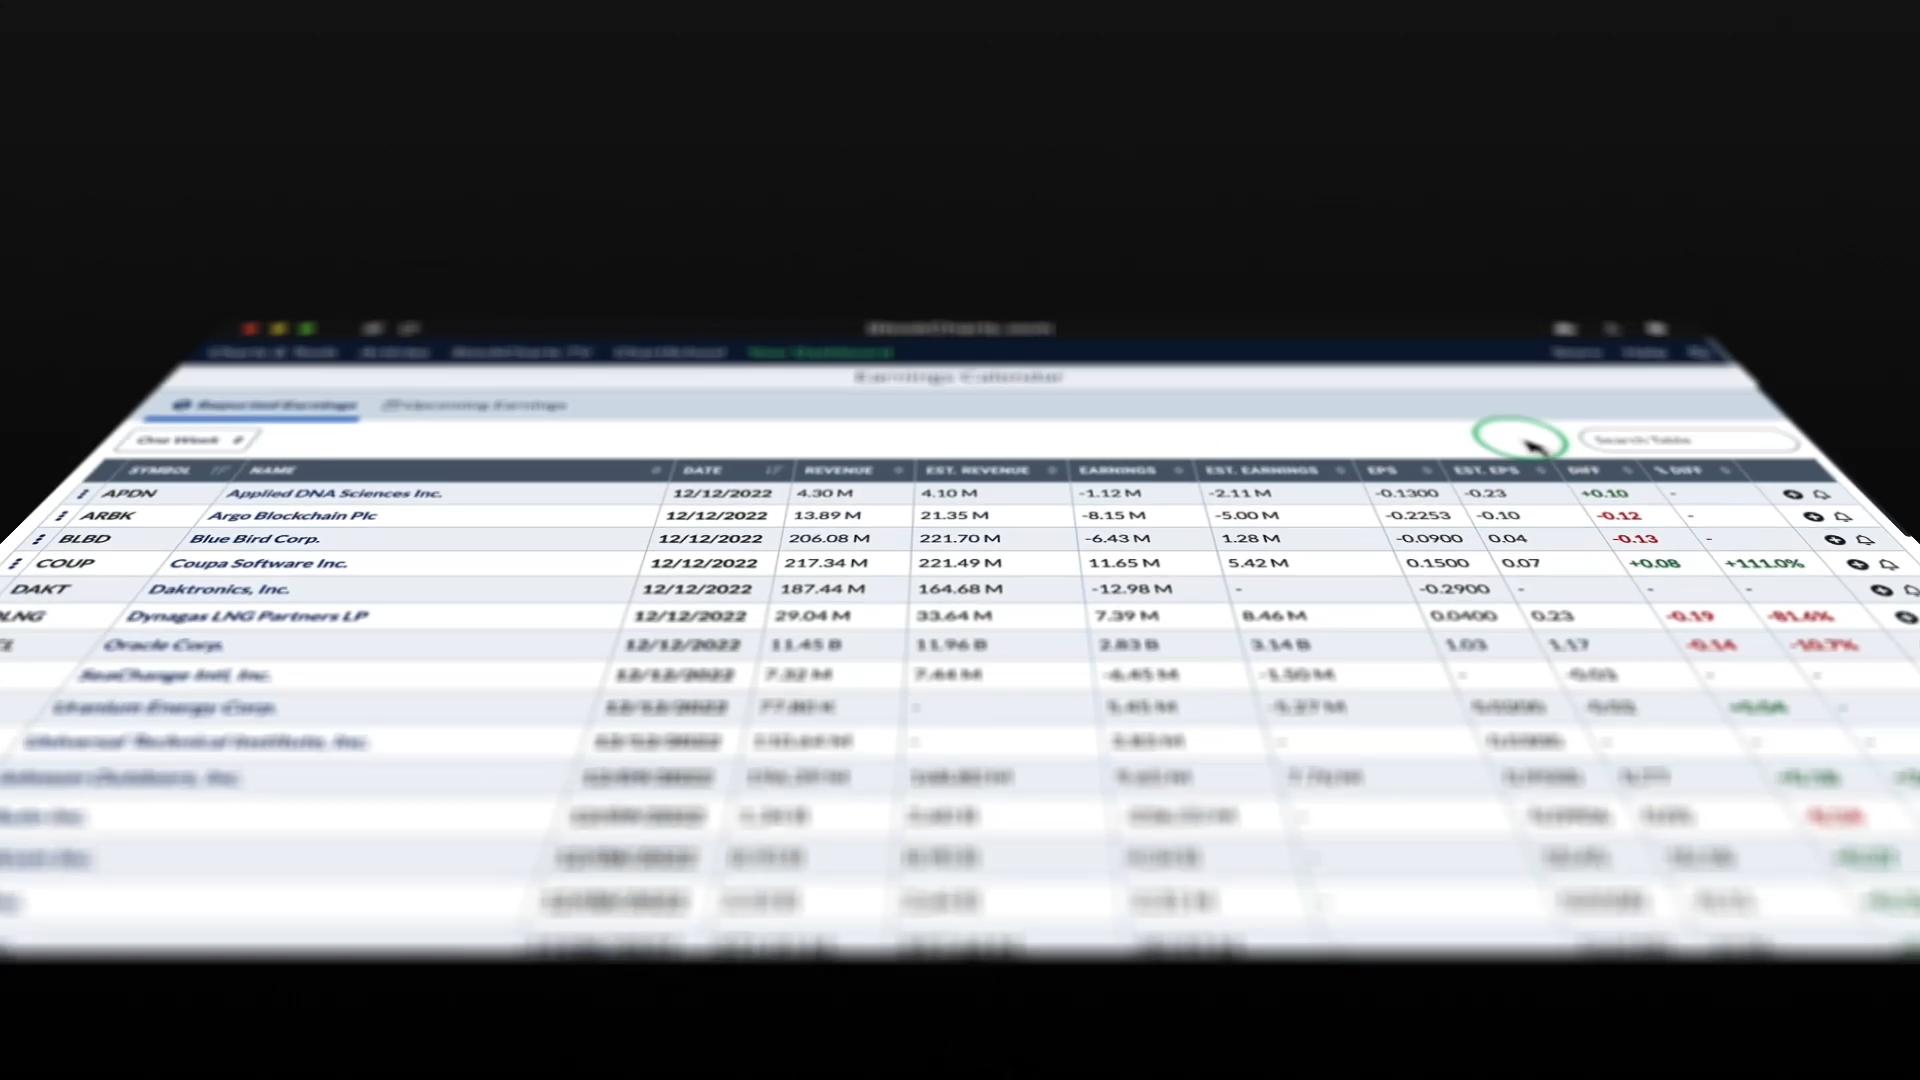1920x1080 pixels.
Task: Click the bell alert icon in COUP row
Action: coord(1888,565)
